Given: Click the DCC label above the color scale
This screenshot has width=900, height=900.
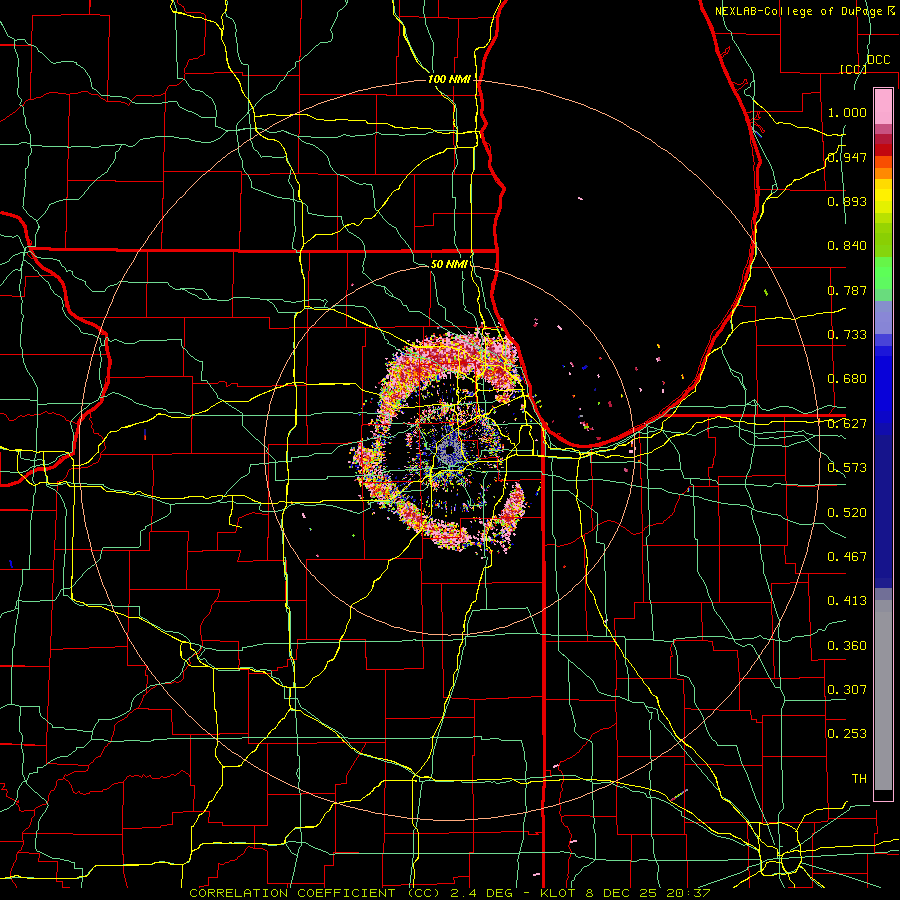Looking at the screenshot, I should click(x=878, y=60).
